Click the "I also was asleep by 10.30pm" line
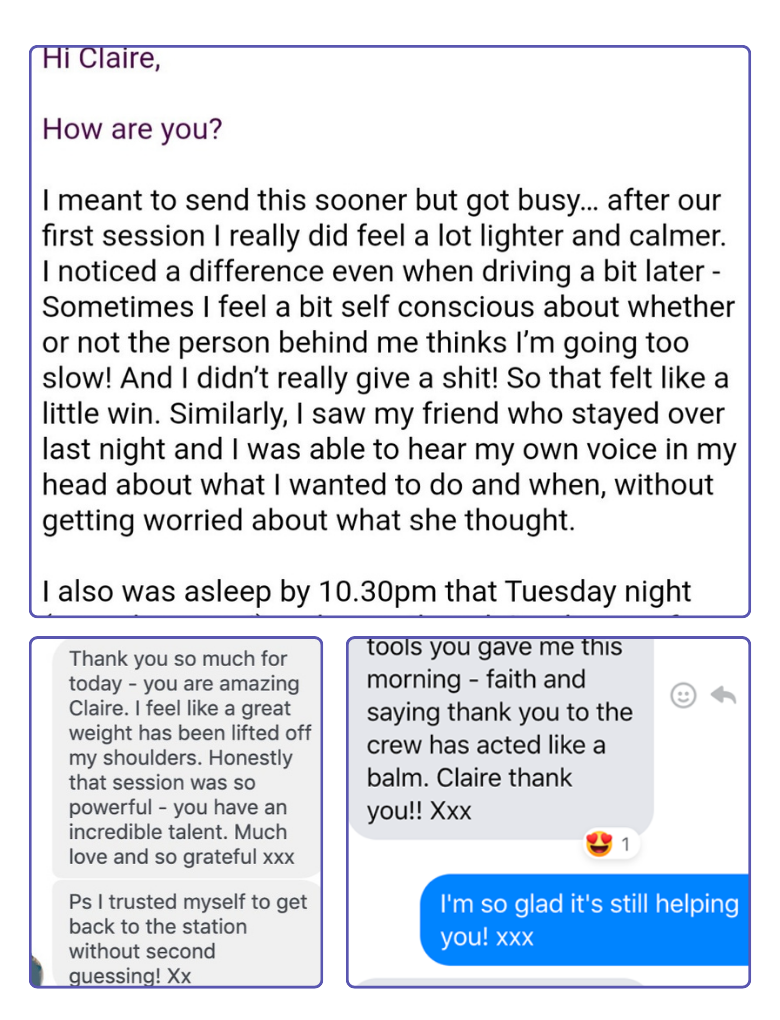780x1020 pixels. [x=366, y=591]
